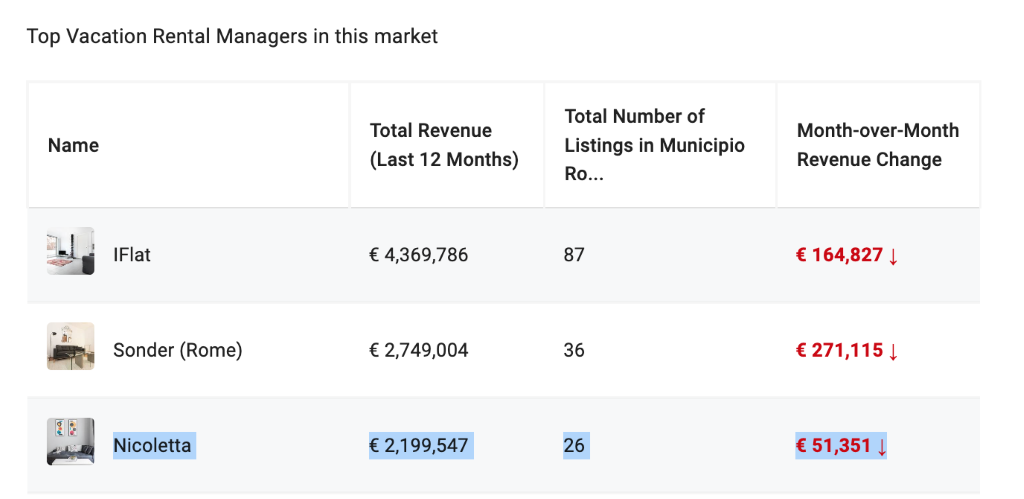Open the IFlat manager thumbnail image

click(71, 251)
